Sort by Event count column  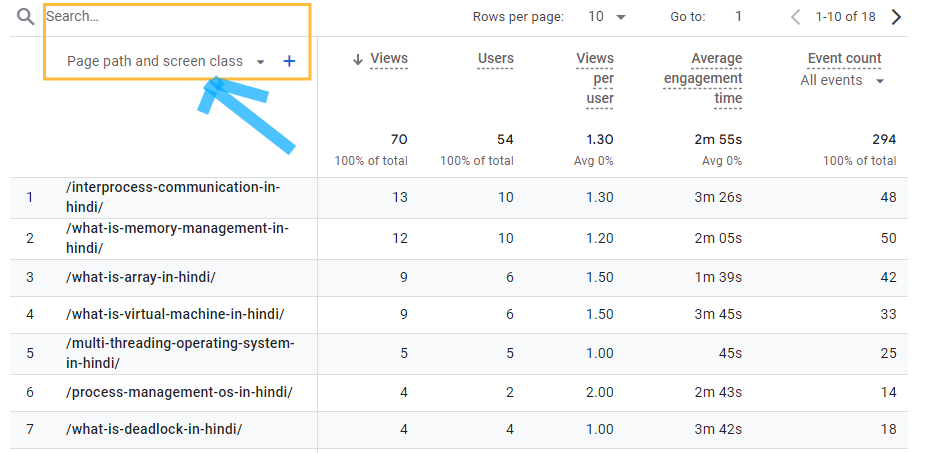point(844,59)
